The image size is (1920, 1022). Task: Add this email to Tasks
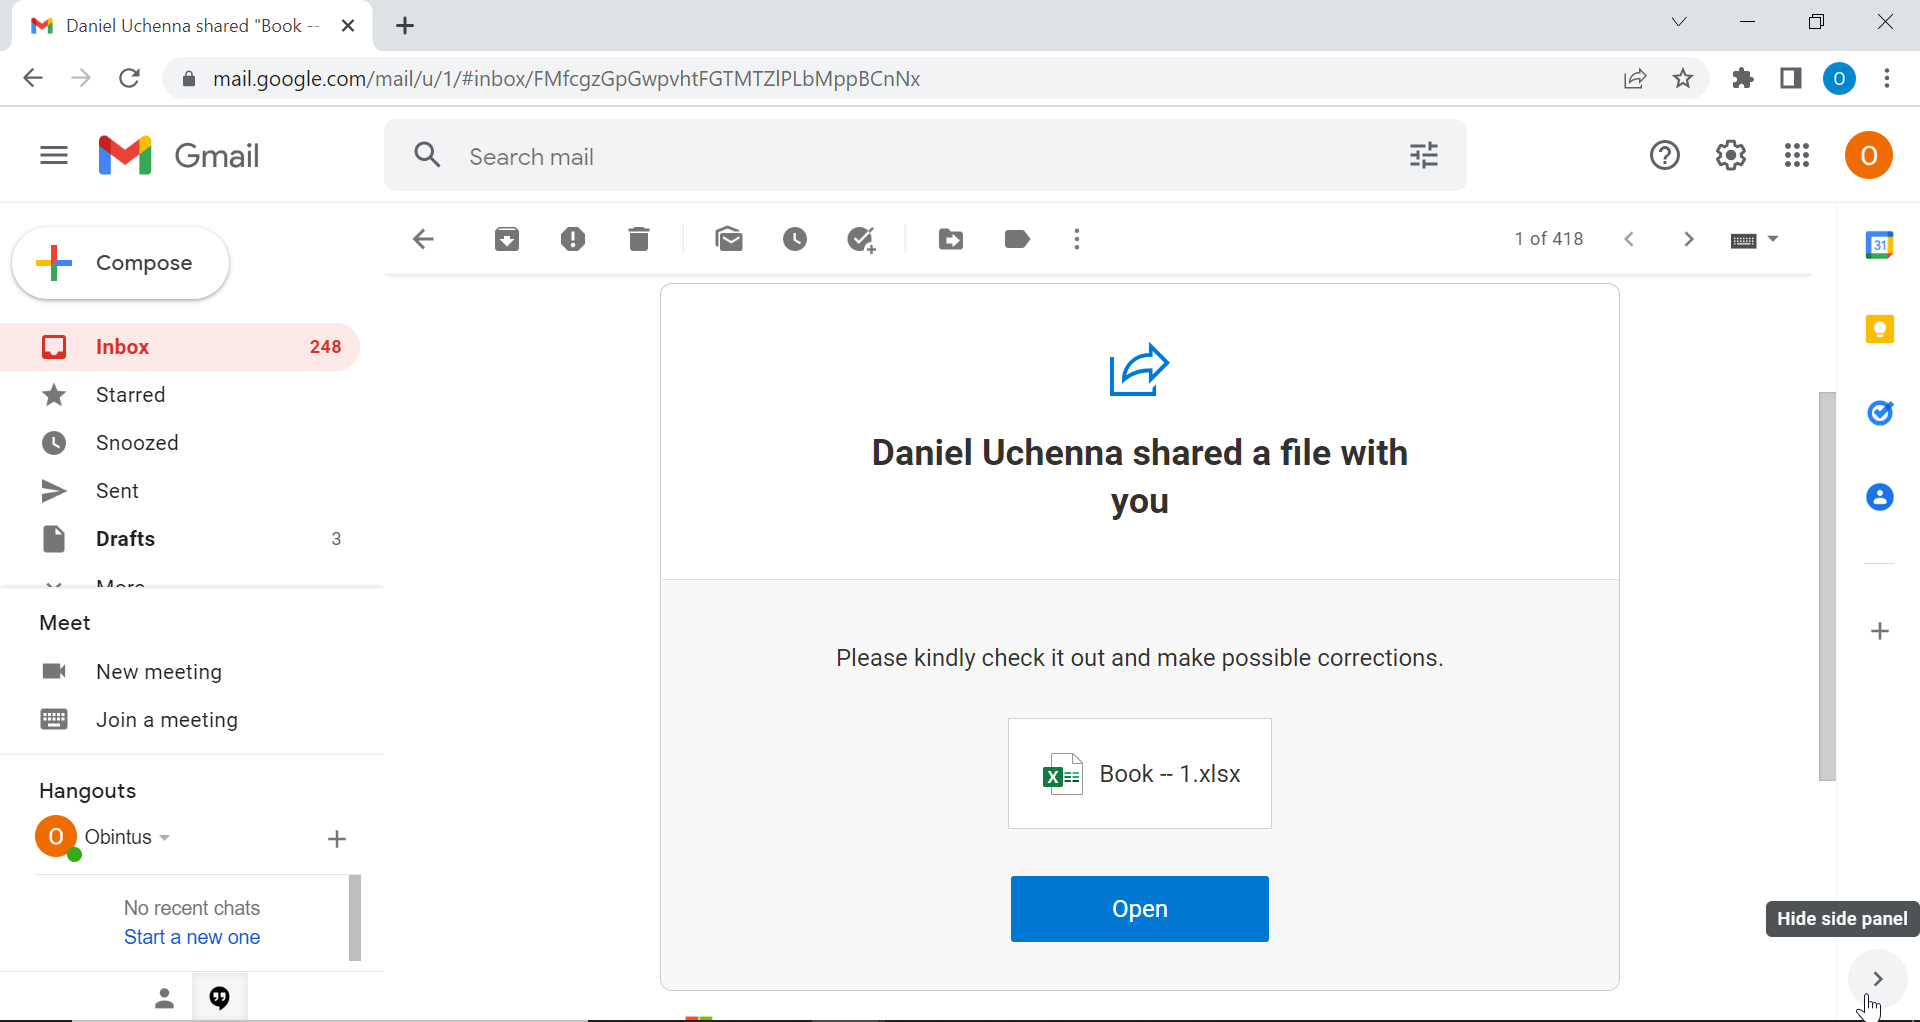click(x=861, y=239)
